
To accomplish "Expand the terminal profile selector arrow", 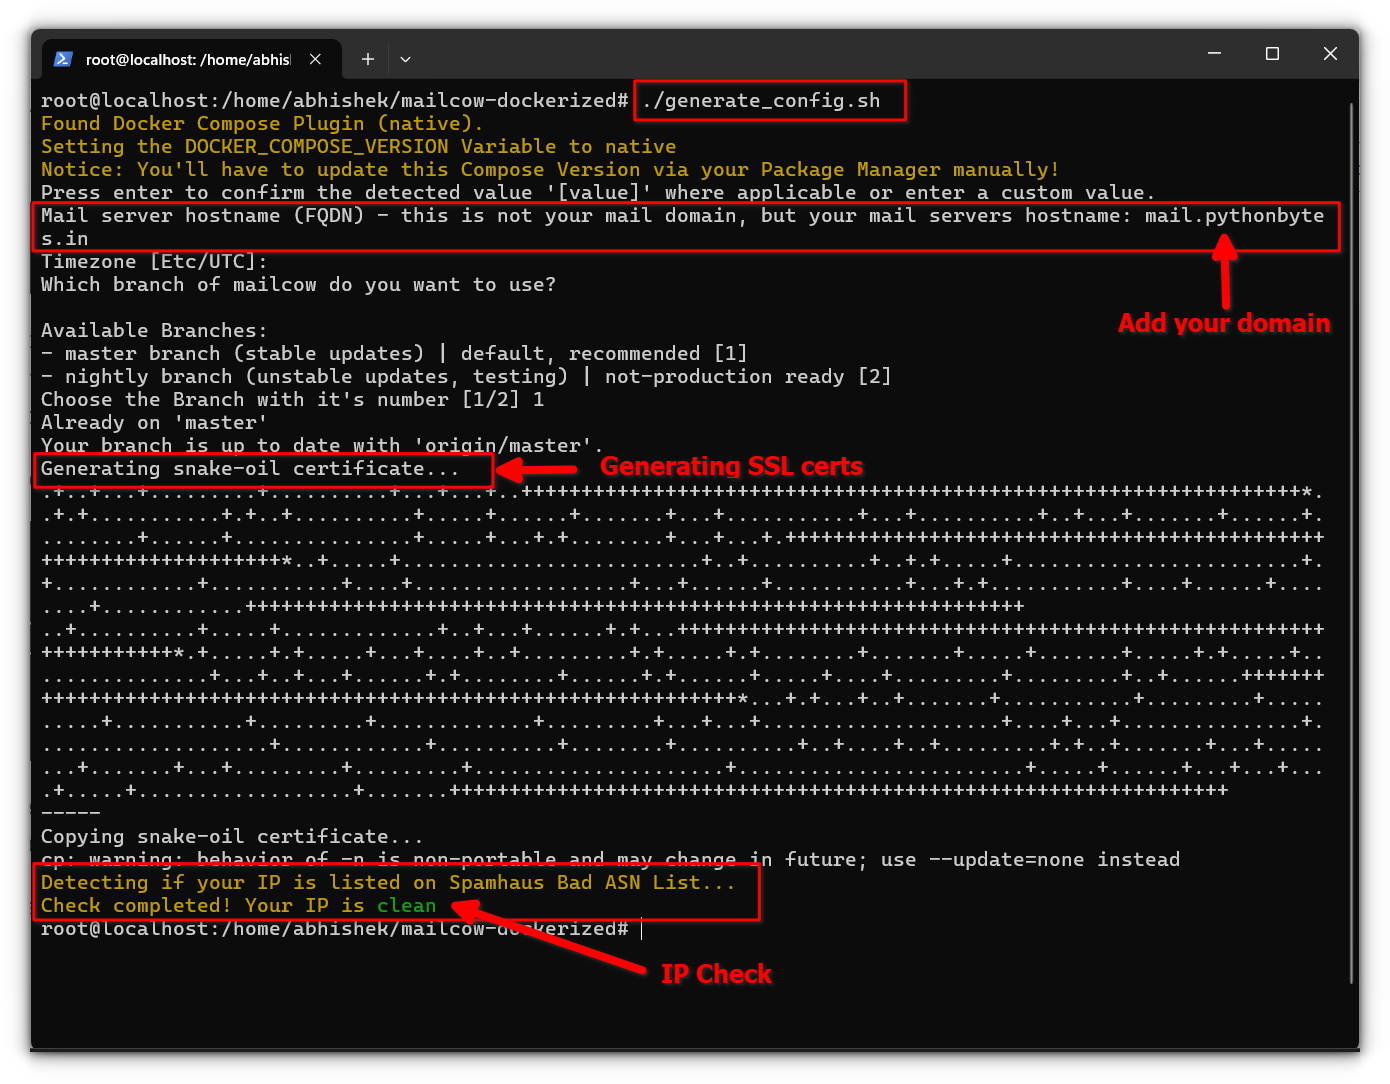I will tap(406, 59).
